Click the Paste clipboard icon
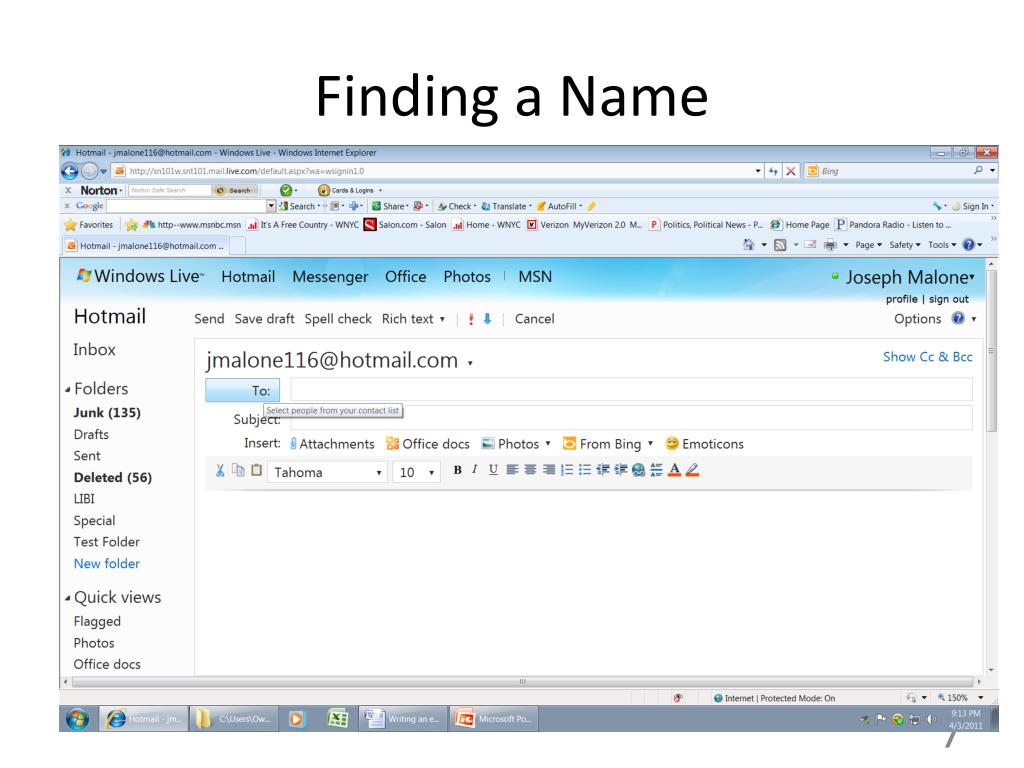1024x768 pixels. [257, 470]
